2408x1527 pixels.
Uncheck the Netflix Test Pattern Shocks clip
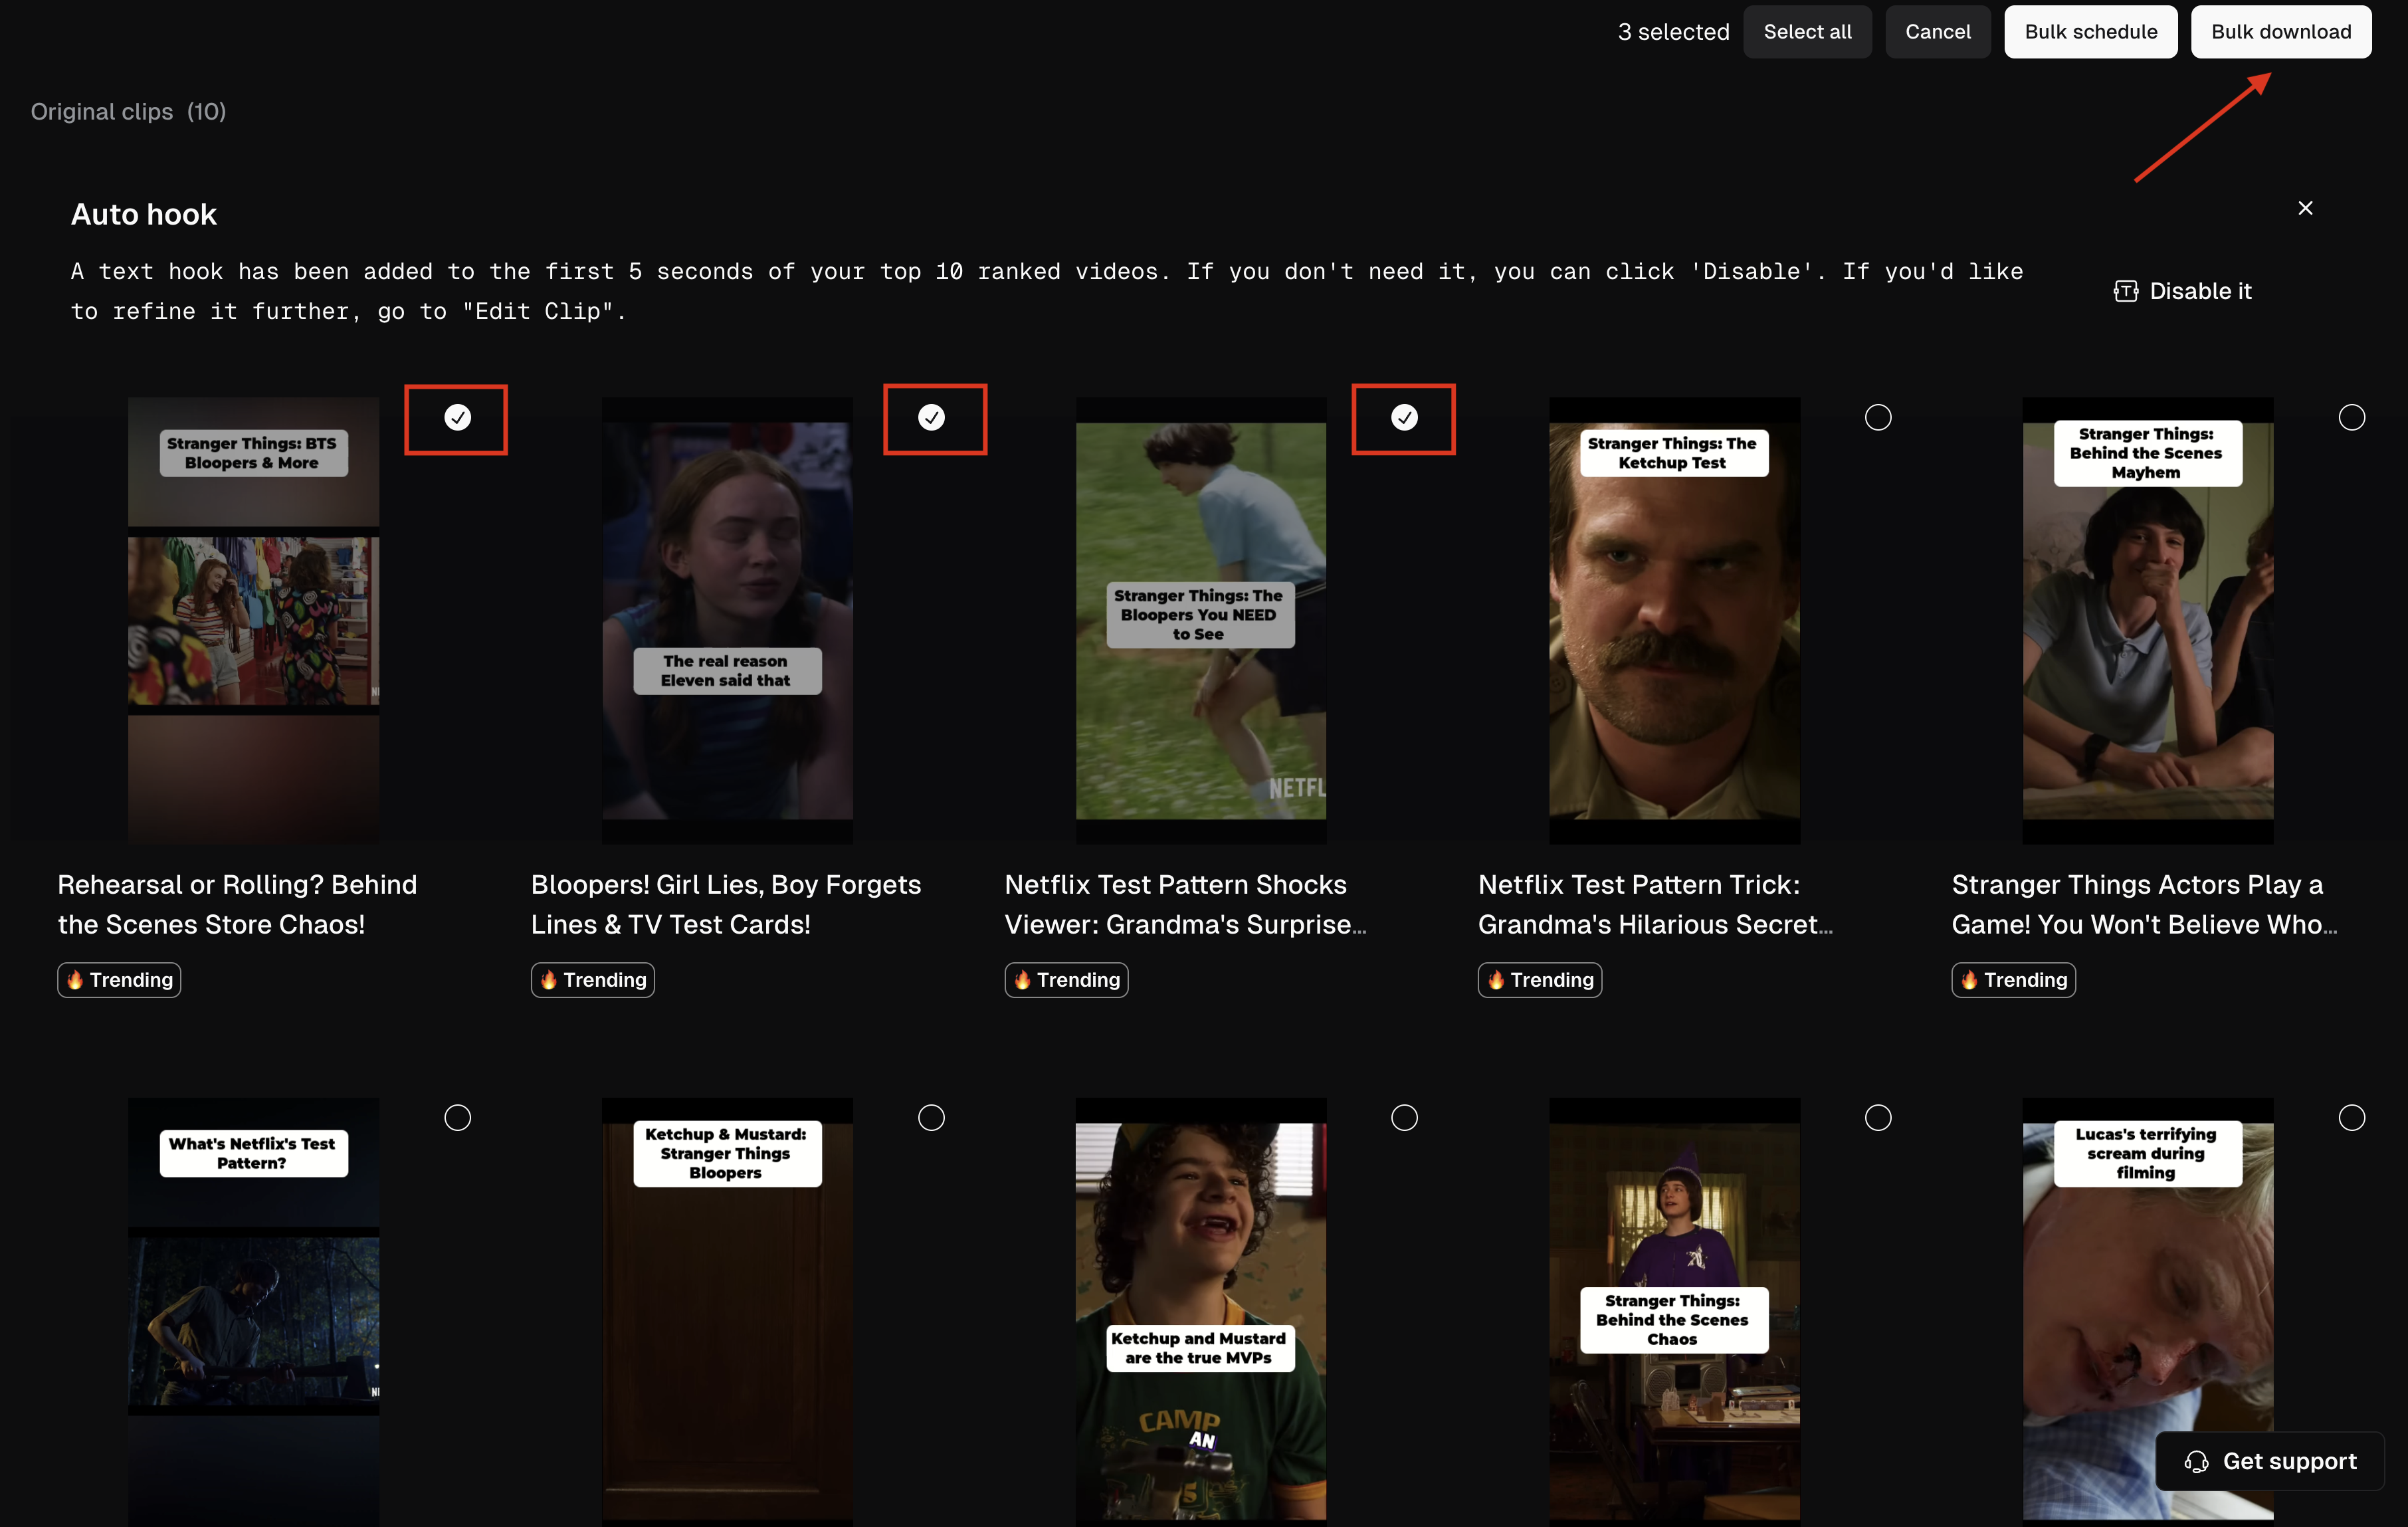(x=1404, y=418)
